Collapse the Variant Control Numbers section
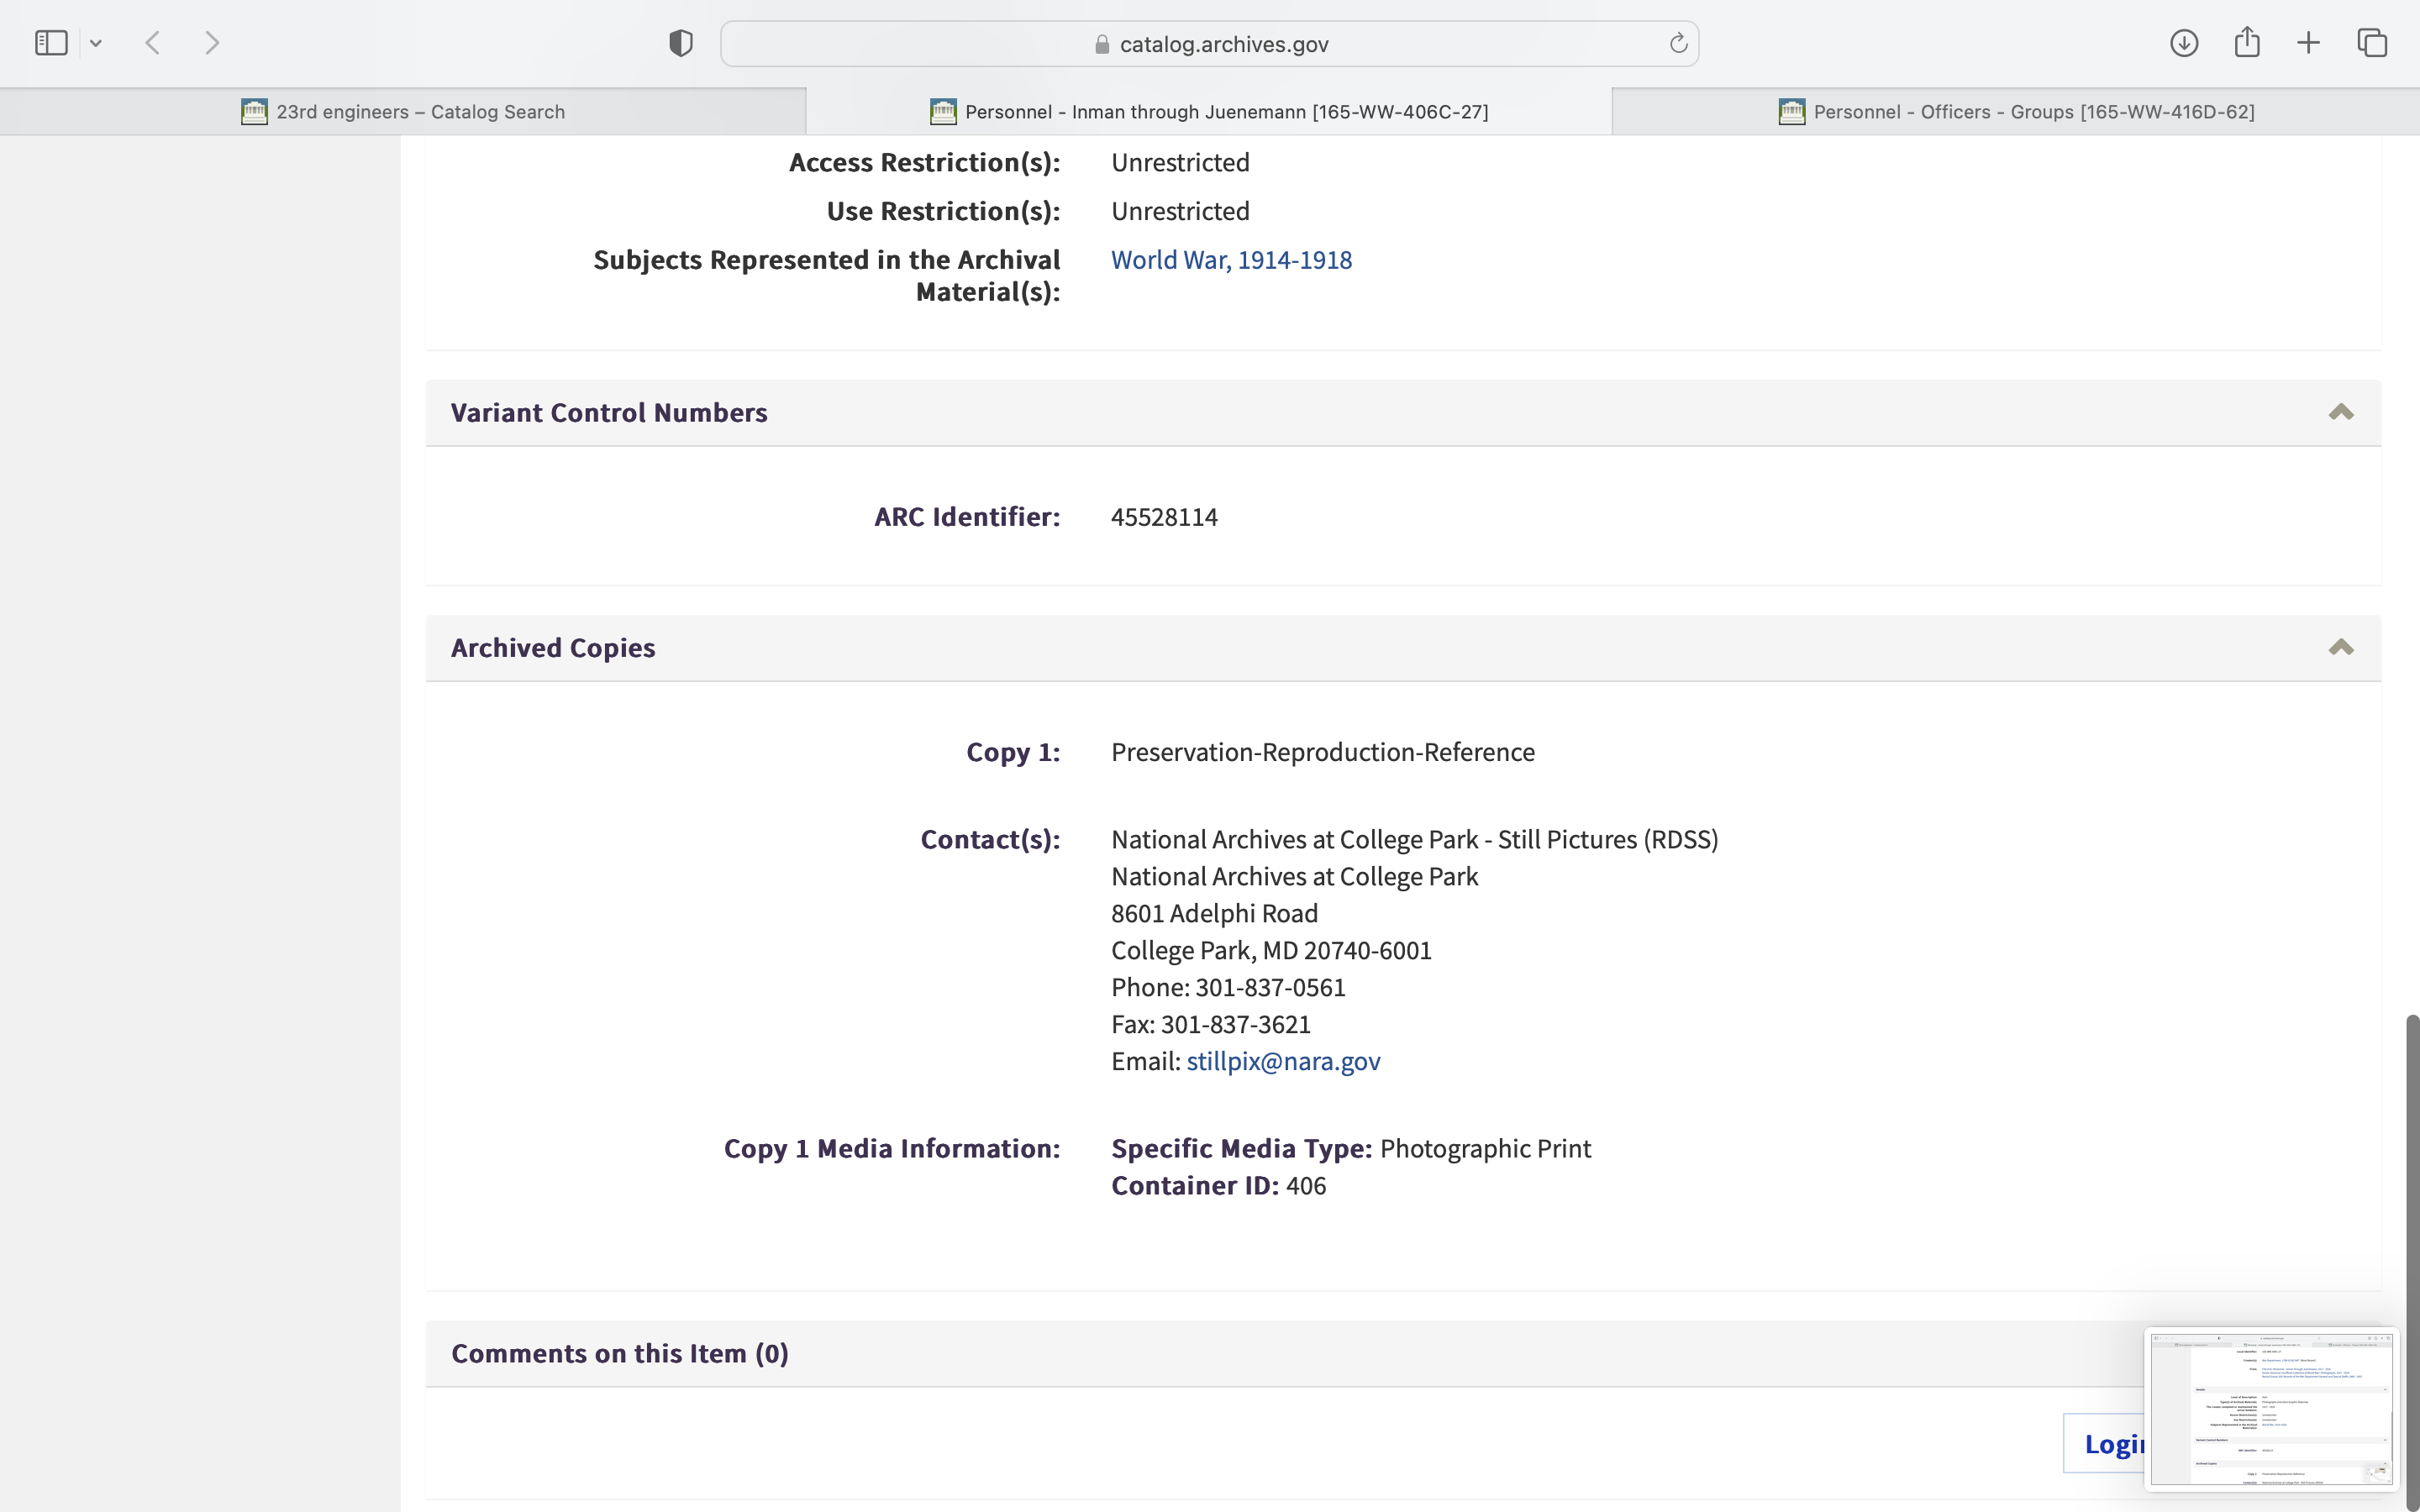 click(x=2340, y=412)
